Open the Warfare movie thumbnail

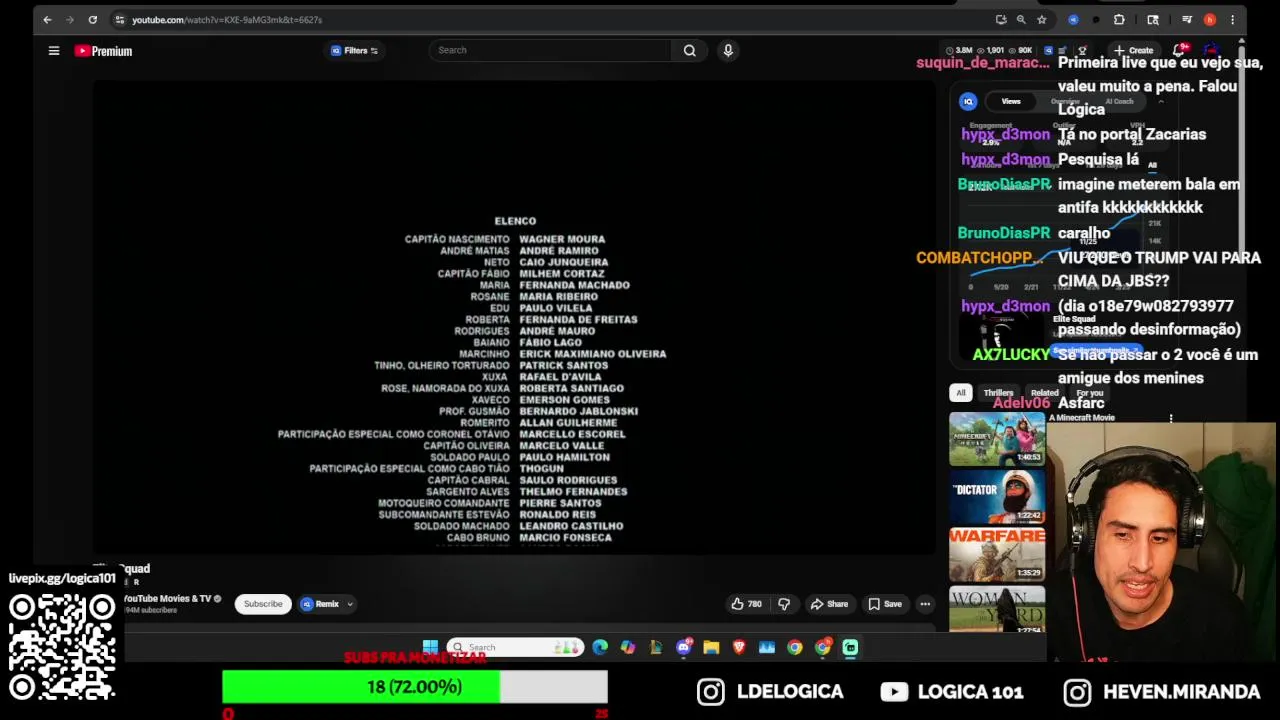(x=997, y=554)
